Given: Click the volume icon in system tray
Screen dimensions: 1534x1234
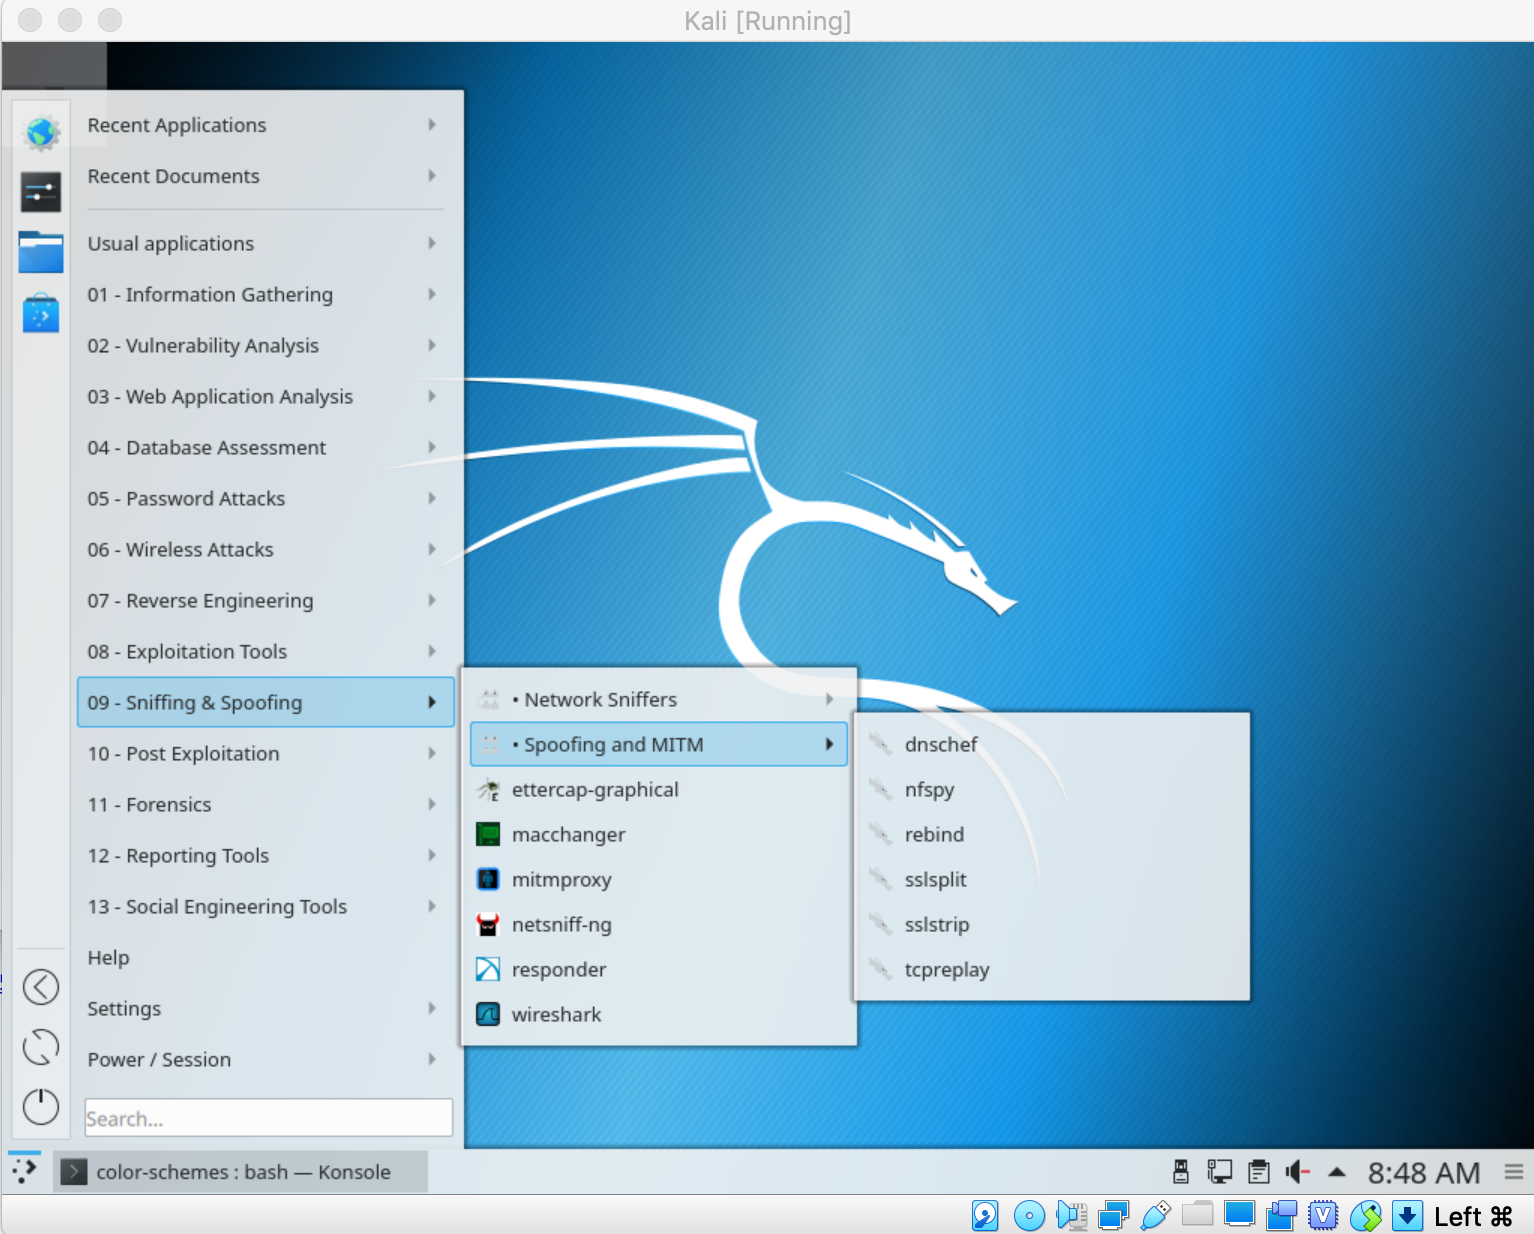Looking at the screenshot, I should (1297, 1172).
